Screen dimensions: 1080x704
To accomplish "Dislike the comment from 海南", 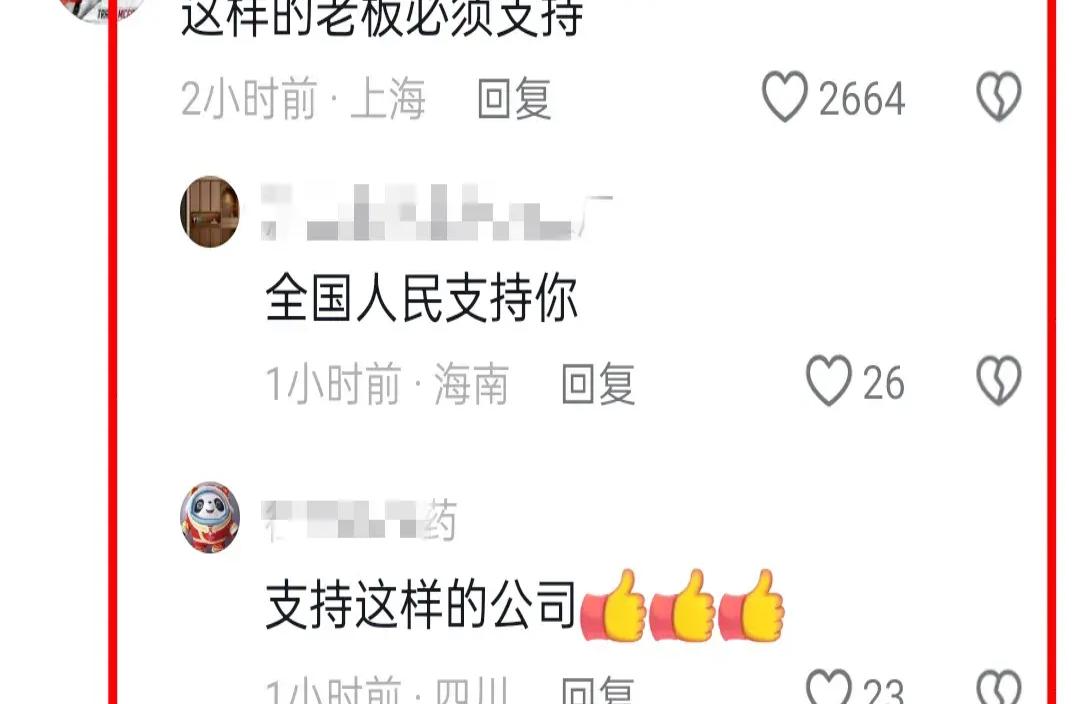I will (999, 380).
